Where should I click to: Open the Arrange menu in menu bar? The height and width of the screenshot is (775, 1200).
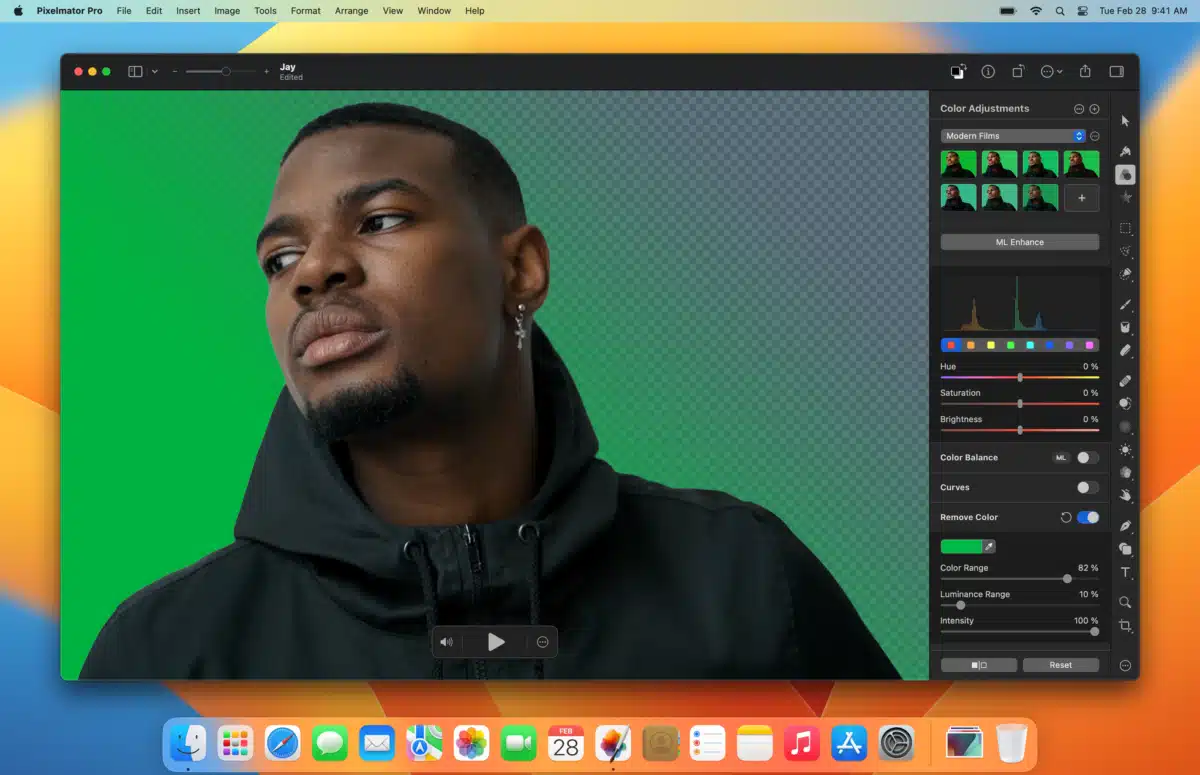pyautogui.click(x=351, y=11)
